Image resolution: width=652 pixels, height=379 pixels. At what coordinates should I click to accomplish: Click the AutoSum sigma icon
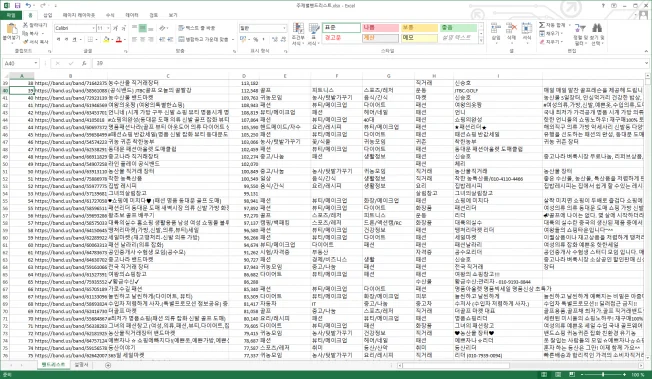point(542,25)
